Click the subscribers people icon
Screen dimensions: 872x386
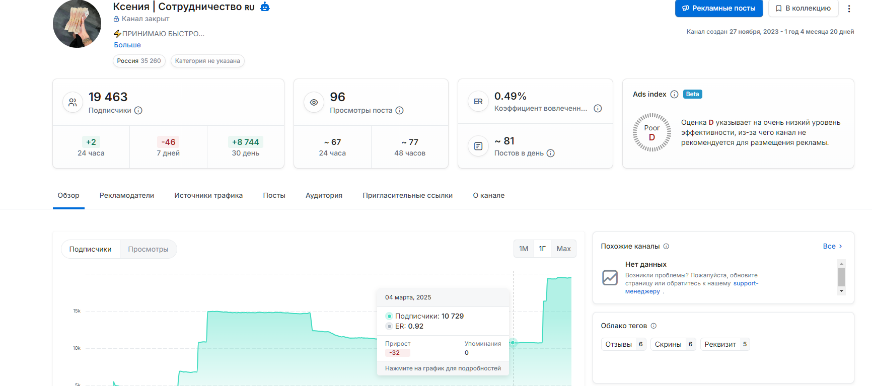72,102
